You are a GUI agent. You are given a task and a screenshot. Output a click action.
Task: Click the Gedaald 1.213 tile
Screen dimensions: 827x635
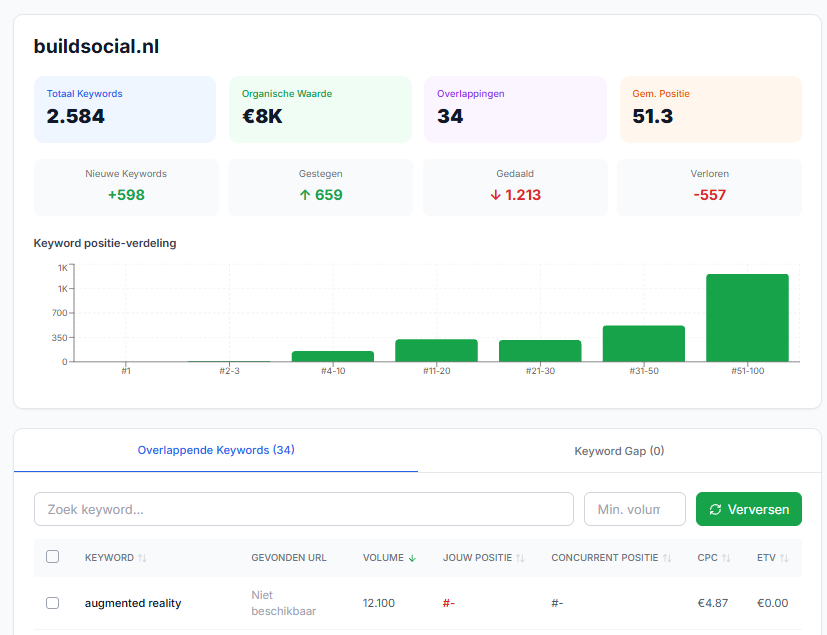(x=515, y=187)
